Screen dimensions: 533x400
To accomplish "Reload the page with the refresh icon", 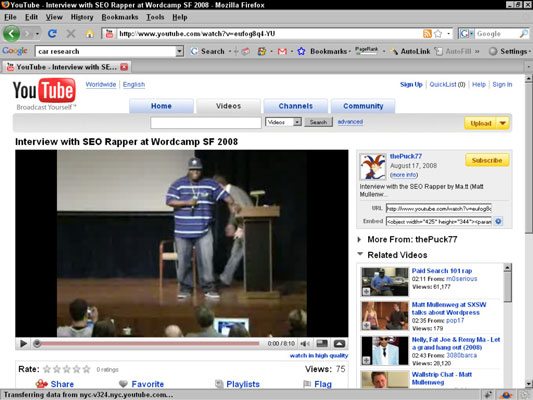I will 52,33.
